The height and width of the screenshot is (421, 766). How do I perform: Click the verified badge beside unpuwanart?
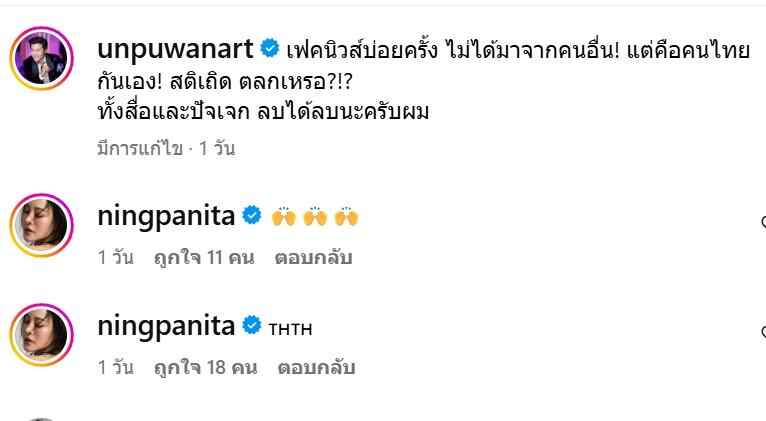pyautogui.click(x=269, y=48)
